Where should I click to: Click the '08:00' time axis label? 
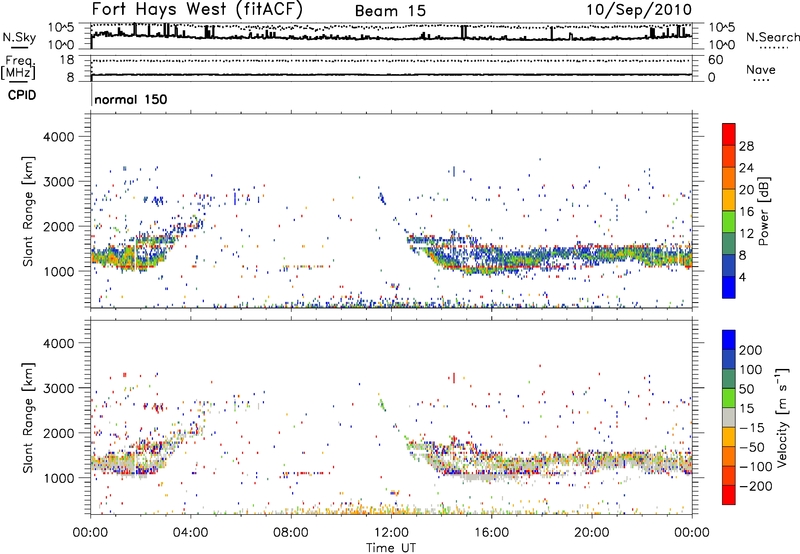tap(291, 533)
